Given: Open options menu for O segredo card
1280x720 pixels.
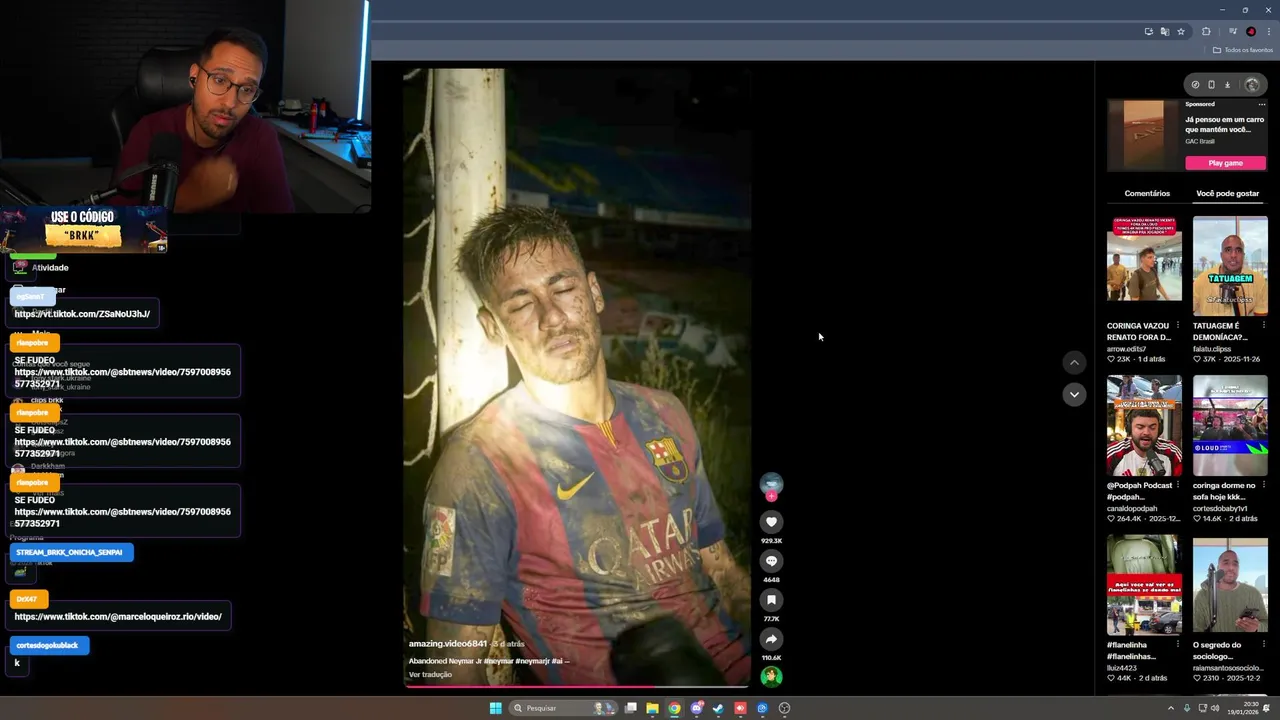Looking at the screenshot, I should pos(1263,645).
